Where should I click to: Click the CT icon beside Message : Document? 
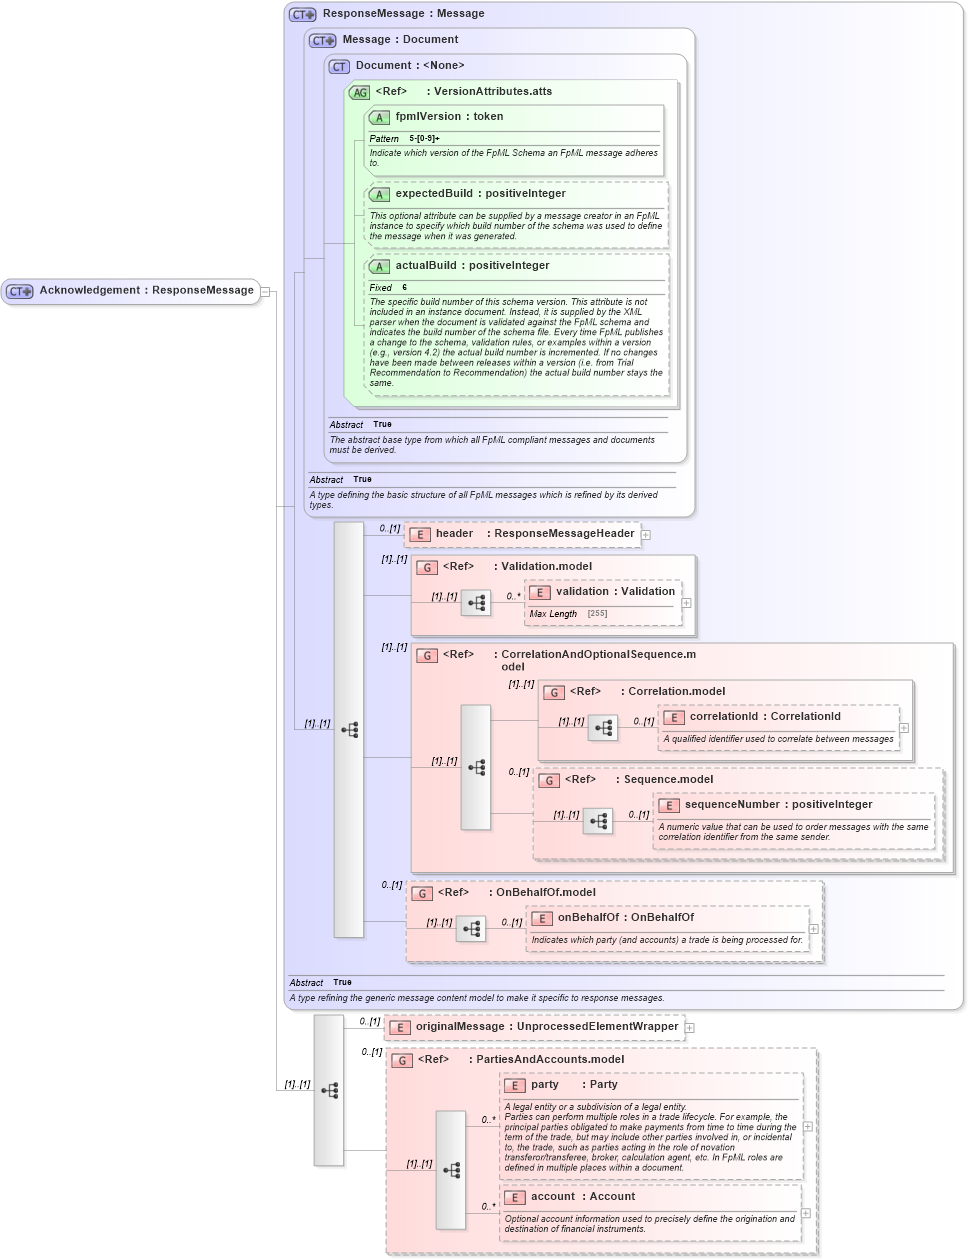click(322, 40)
